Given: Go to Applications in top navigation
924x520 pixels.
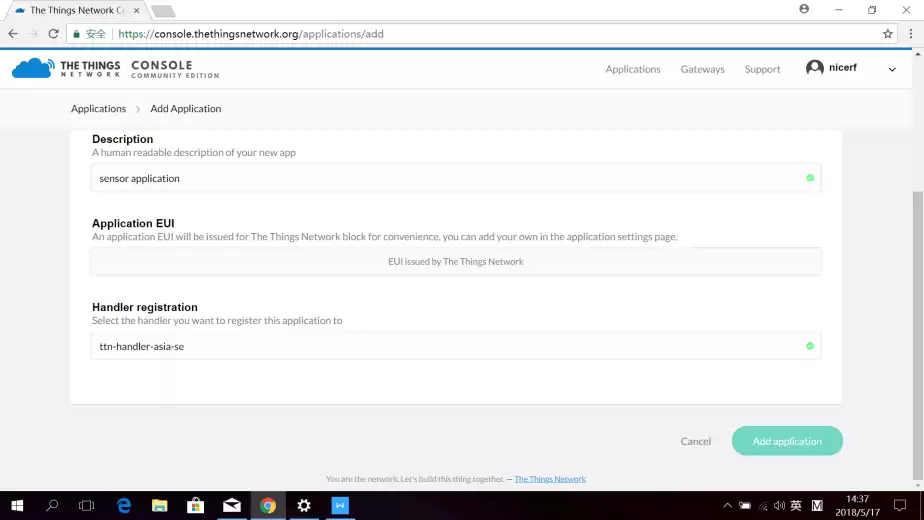Looking at the screenshot, I should coord(633,69).
